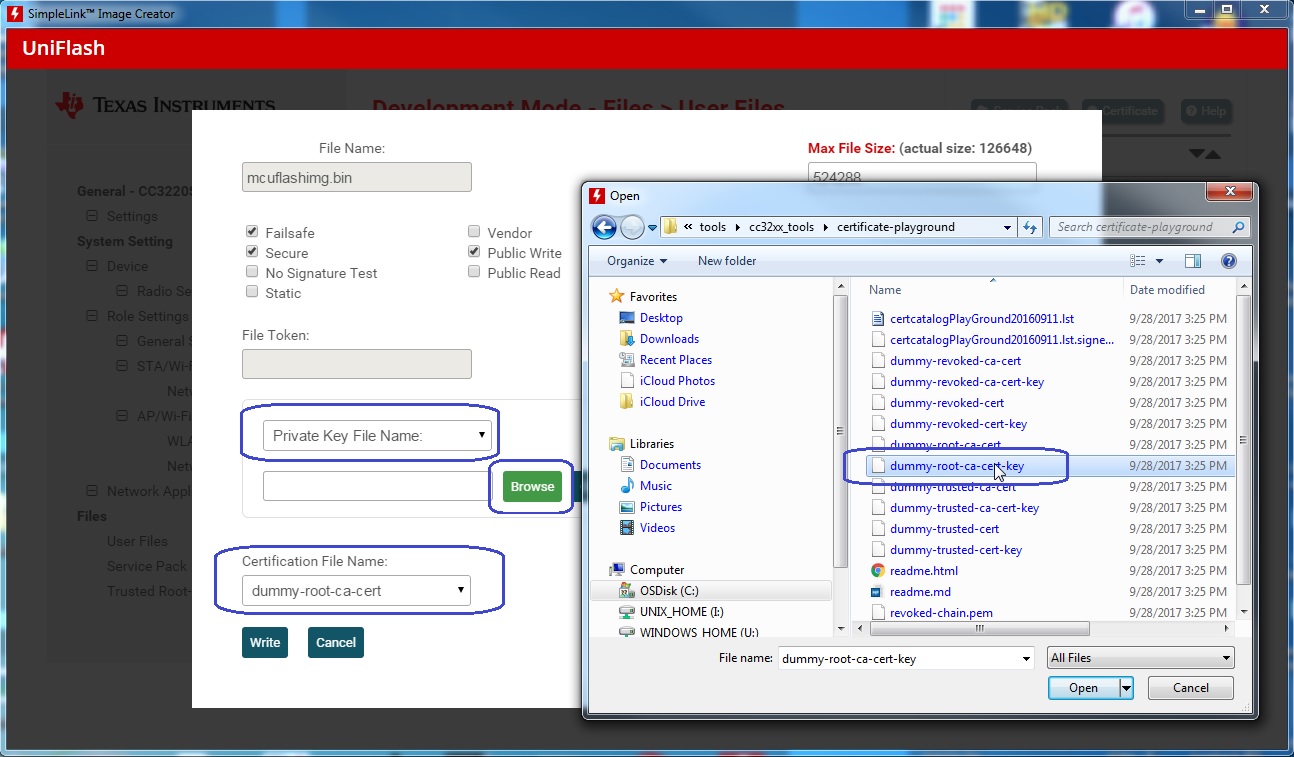Uncheck the Public Write checkbox
Viewport: 1294px width, 757px height.
tap(474, 252)
